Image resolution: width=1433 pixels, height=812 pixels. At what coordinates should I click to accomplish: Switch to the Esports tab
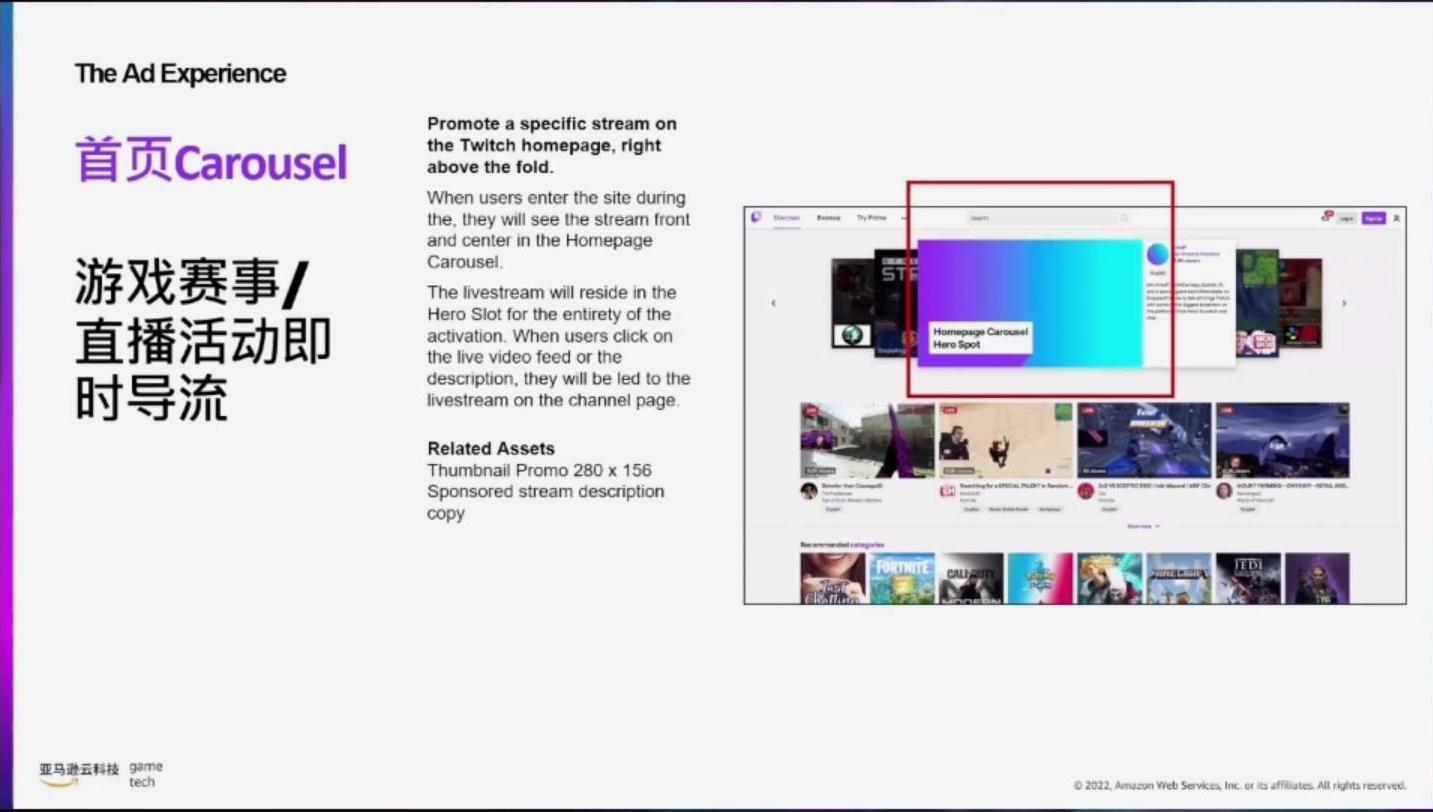pyautogui.click(x=828, y=218)
